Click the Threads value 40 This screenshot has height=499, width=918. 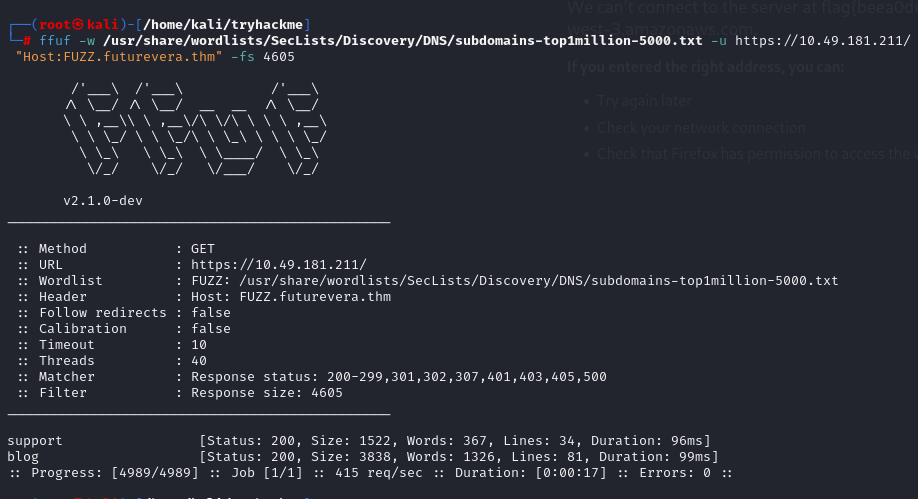point(199,360)
